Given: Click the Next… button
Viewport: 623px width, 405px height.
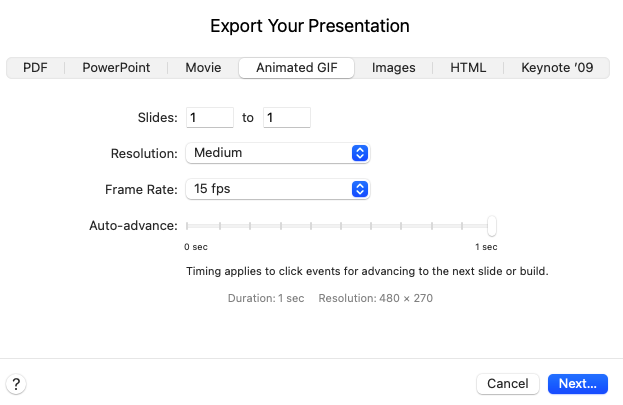Looking at the screenshot, I should pyautogui.click(x=578, y=384).
